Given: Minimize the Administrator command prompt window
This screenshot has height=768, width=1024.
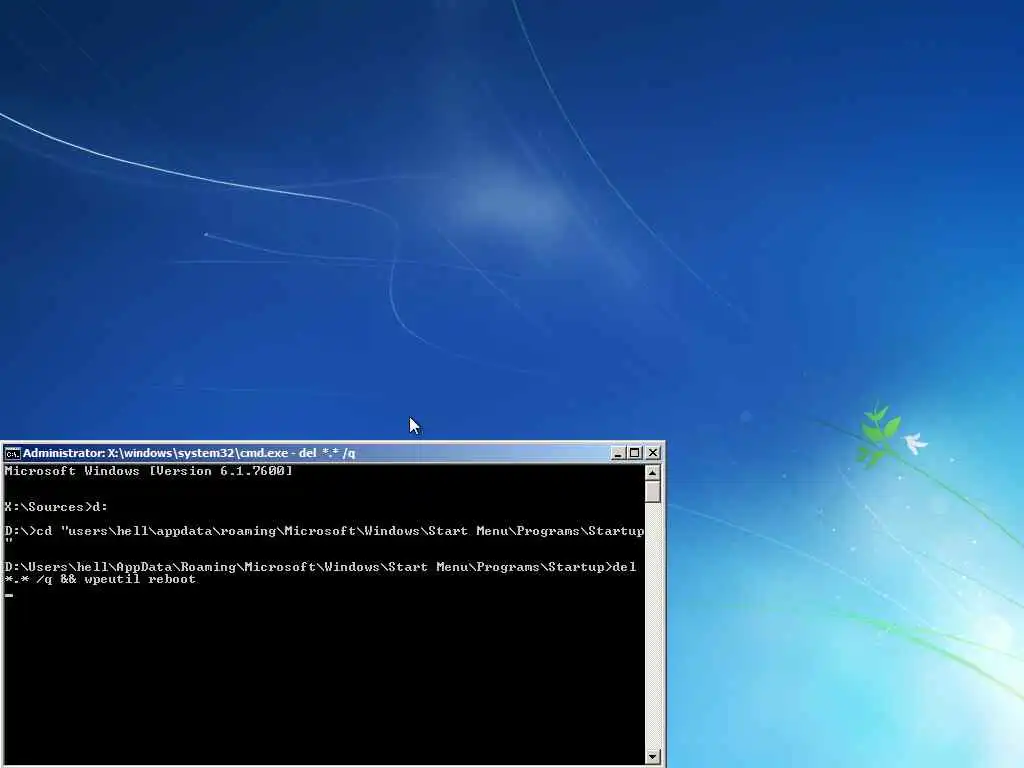Looking at the screenshot, I should point(618,453).
